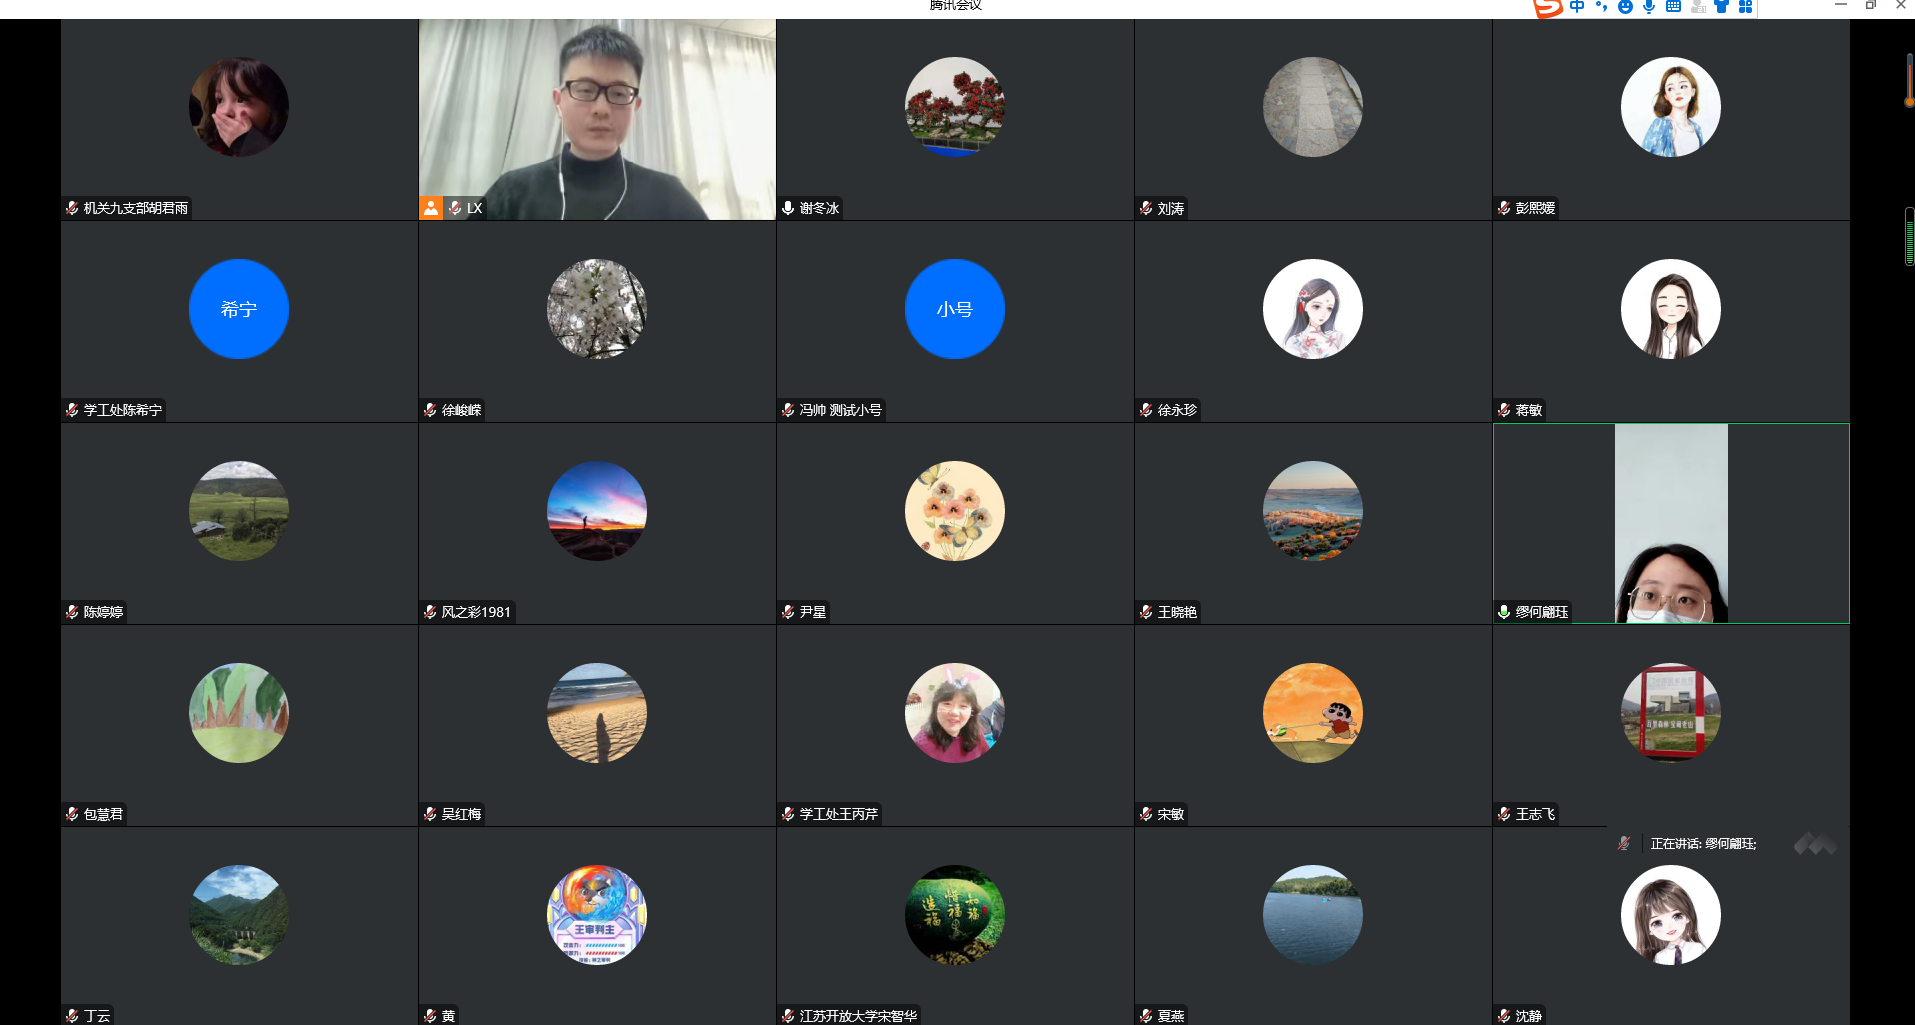Open the Sogou skin shirt icon
This screenshot has height=1025, width=1915.
coord(1721,7)
